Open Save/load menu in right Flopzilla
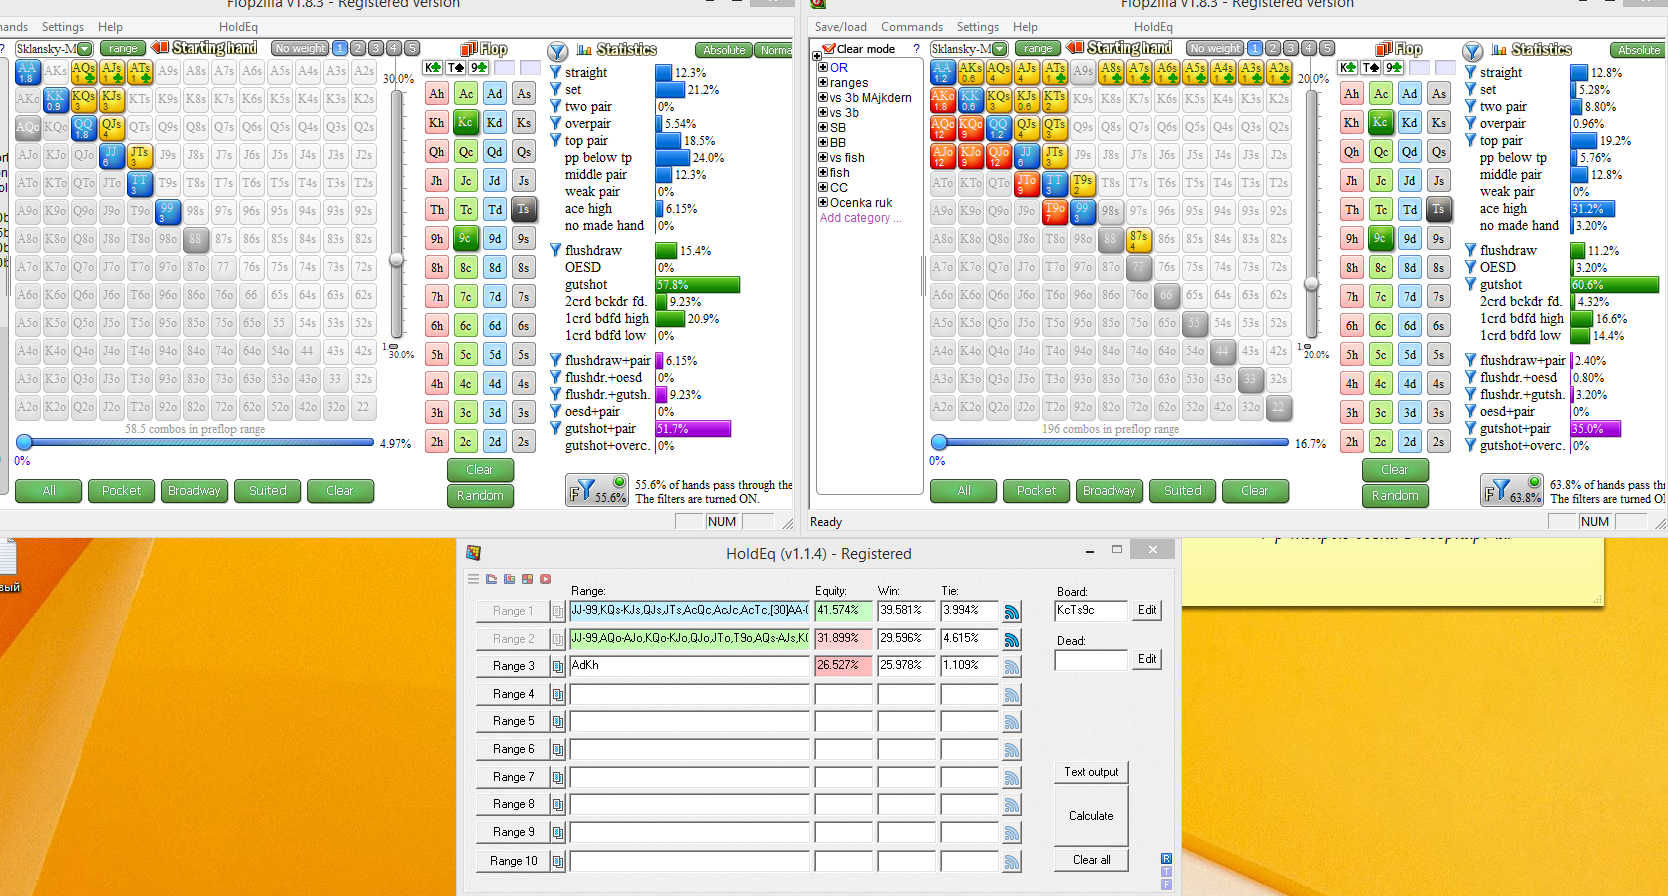Screen dimensions: 1668x896 [x=840, y=27]
